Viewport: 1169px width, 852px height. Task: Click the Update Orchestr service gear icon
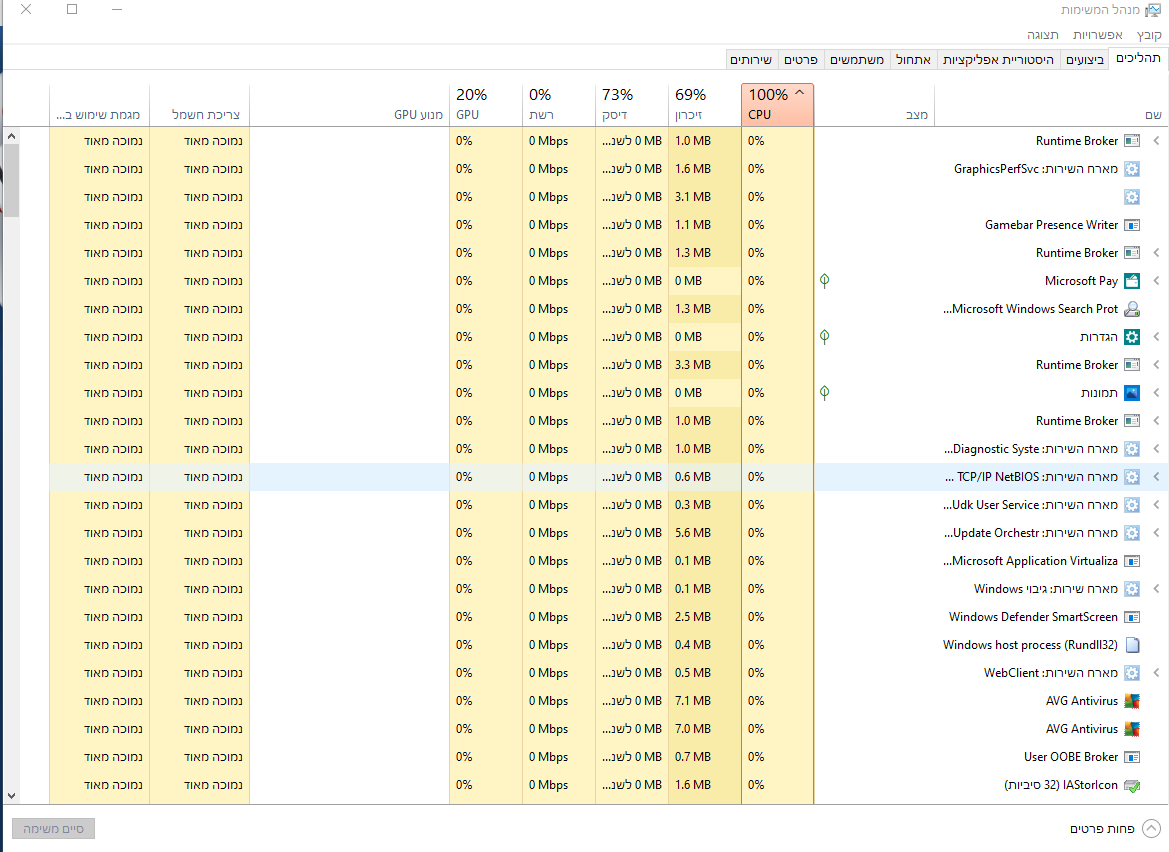coord(1132,533)
